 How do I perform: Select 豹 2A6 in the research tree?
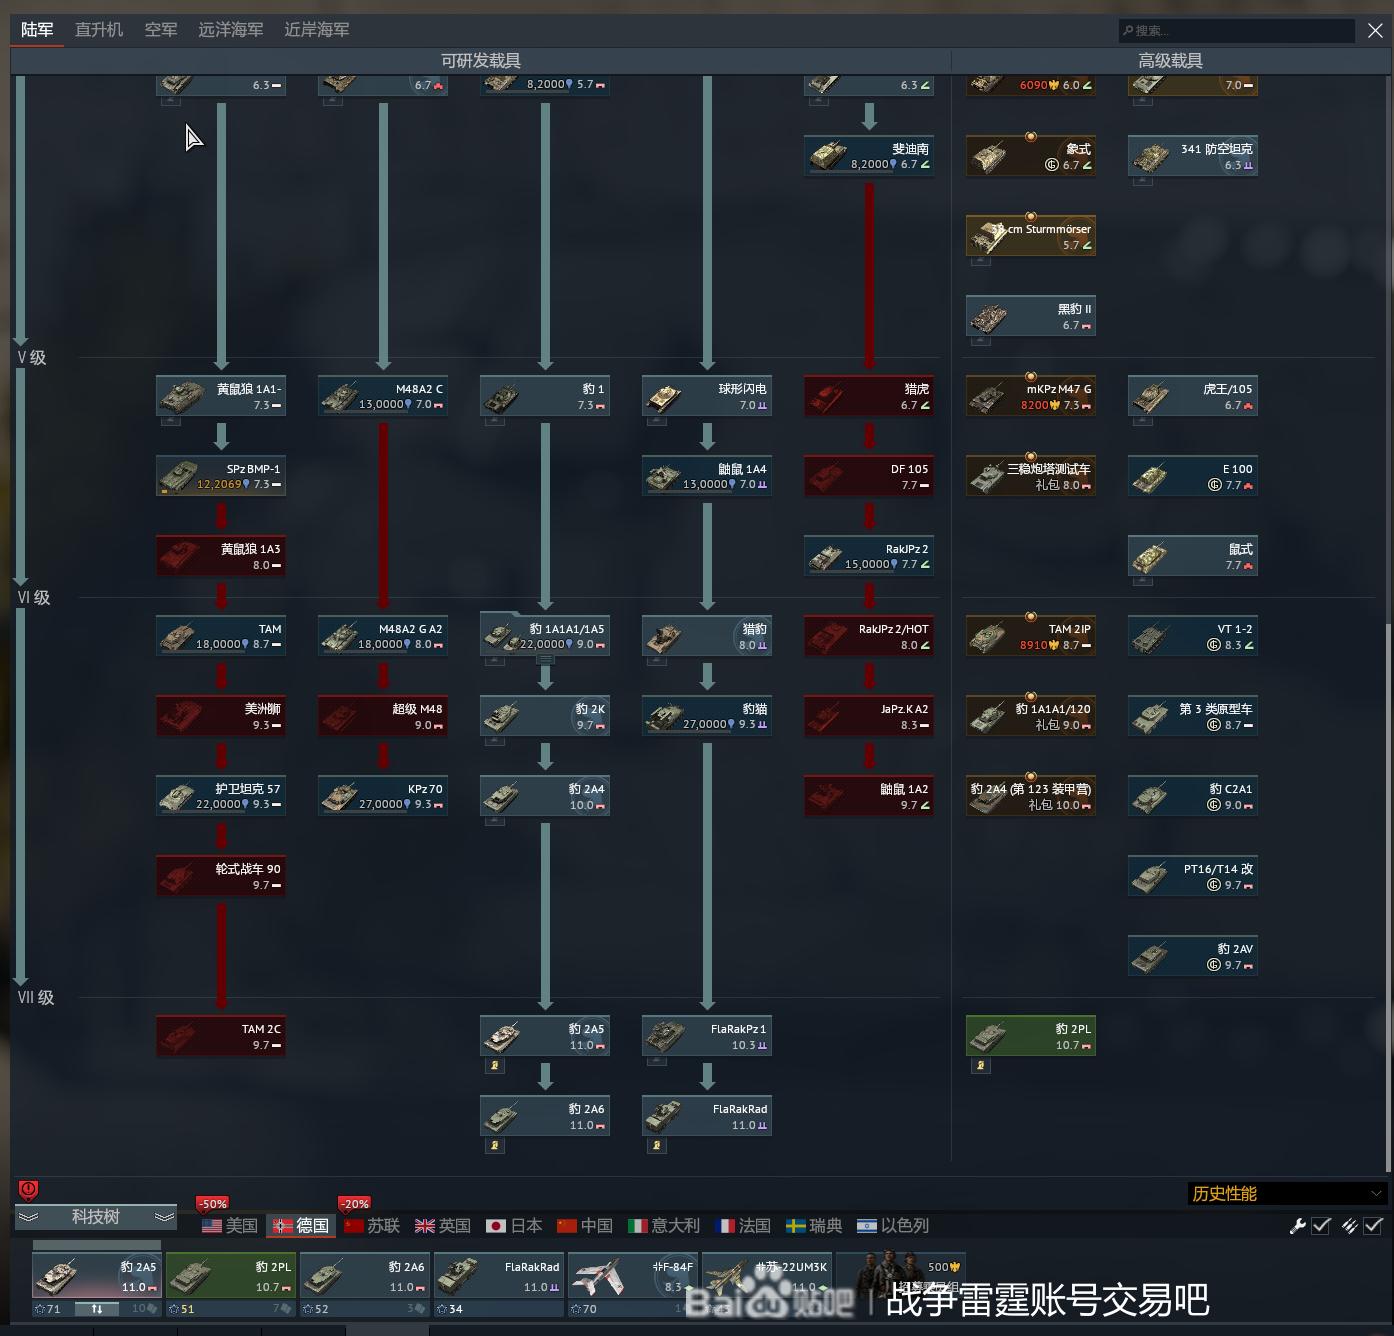tap(545, 1116)
